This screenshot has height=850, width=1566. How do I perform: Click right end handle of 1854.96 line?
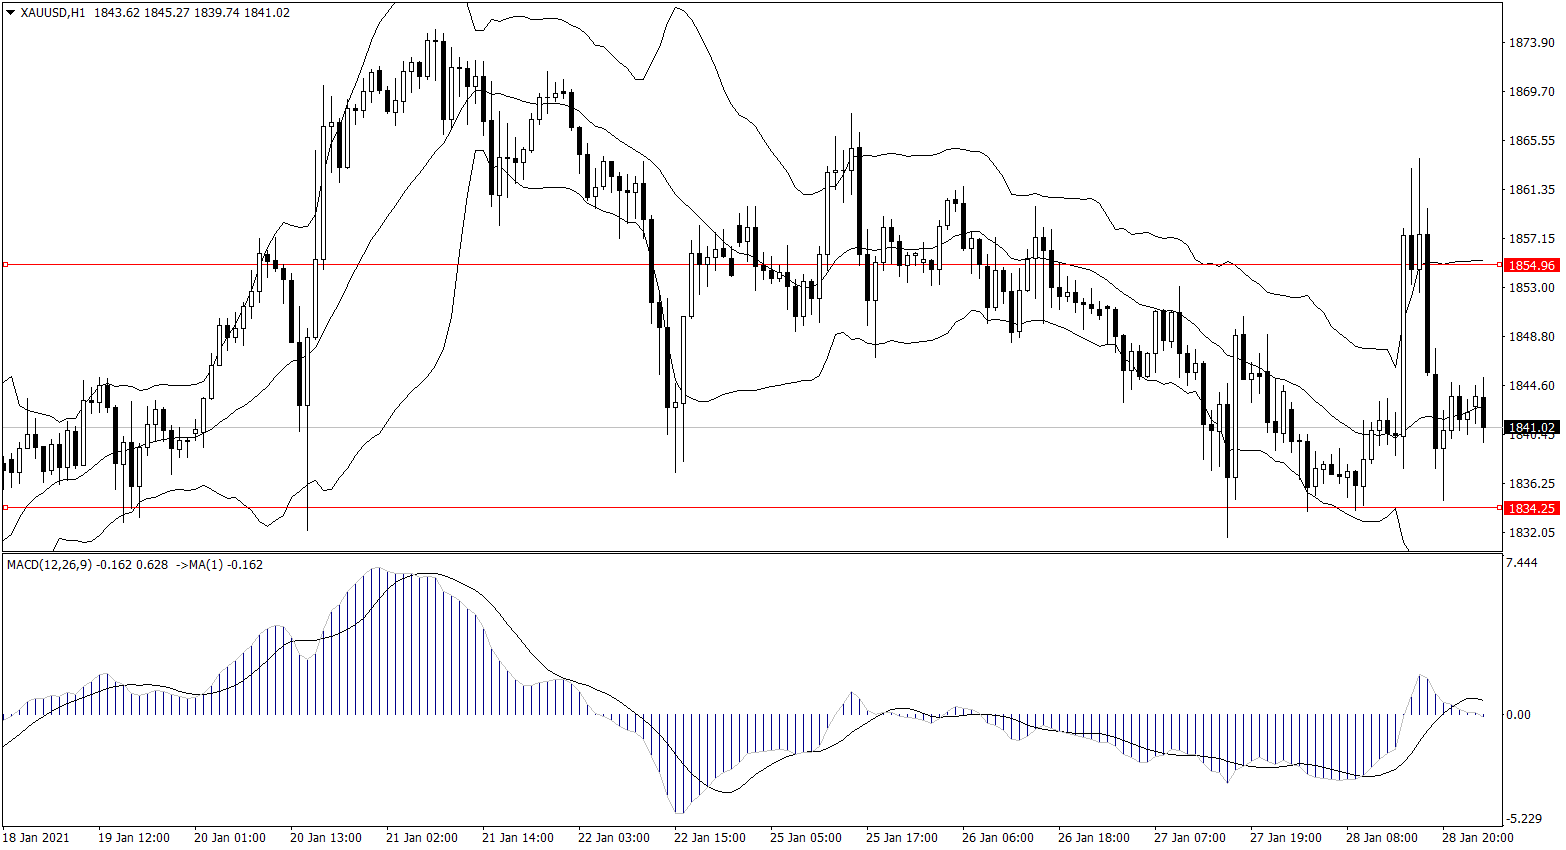[x=1498, y=265]
